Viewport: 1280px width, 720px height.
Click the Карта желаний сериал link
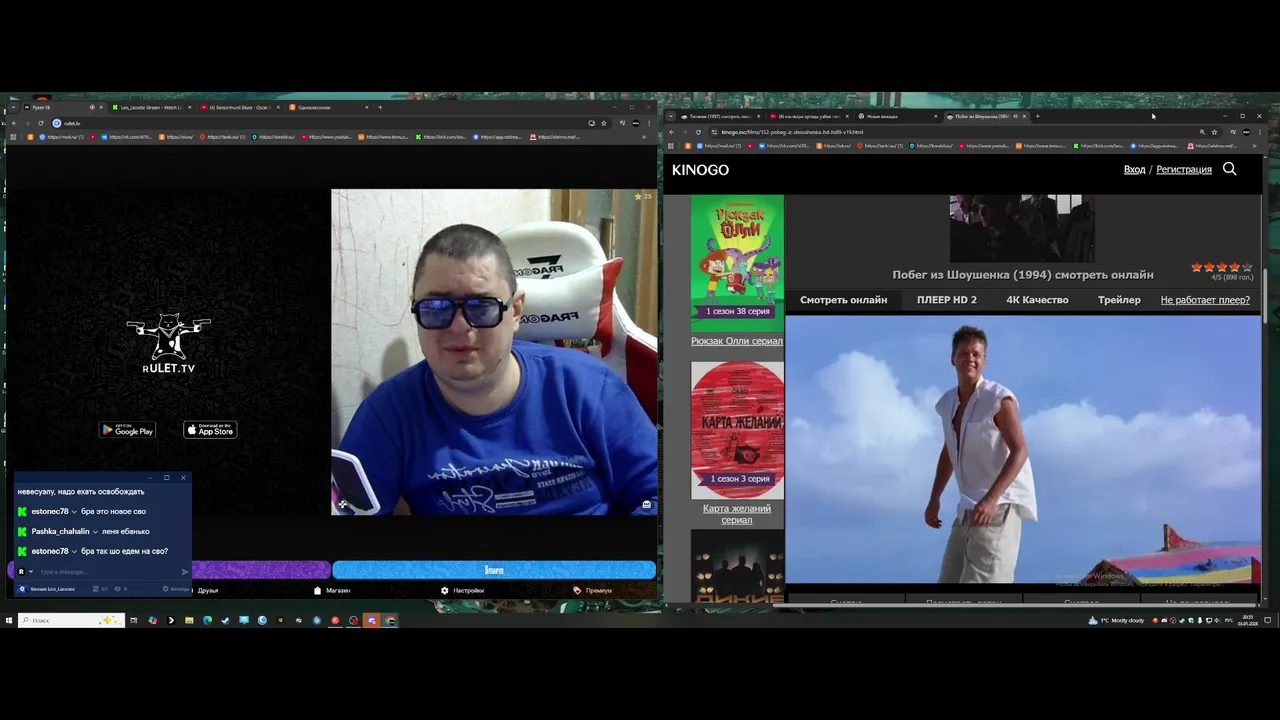[x=737, y=514]
